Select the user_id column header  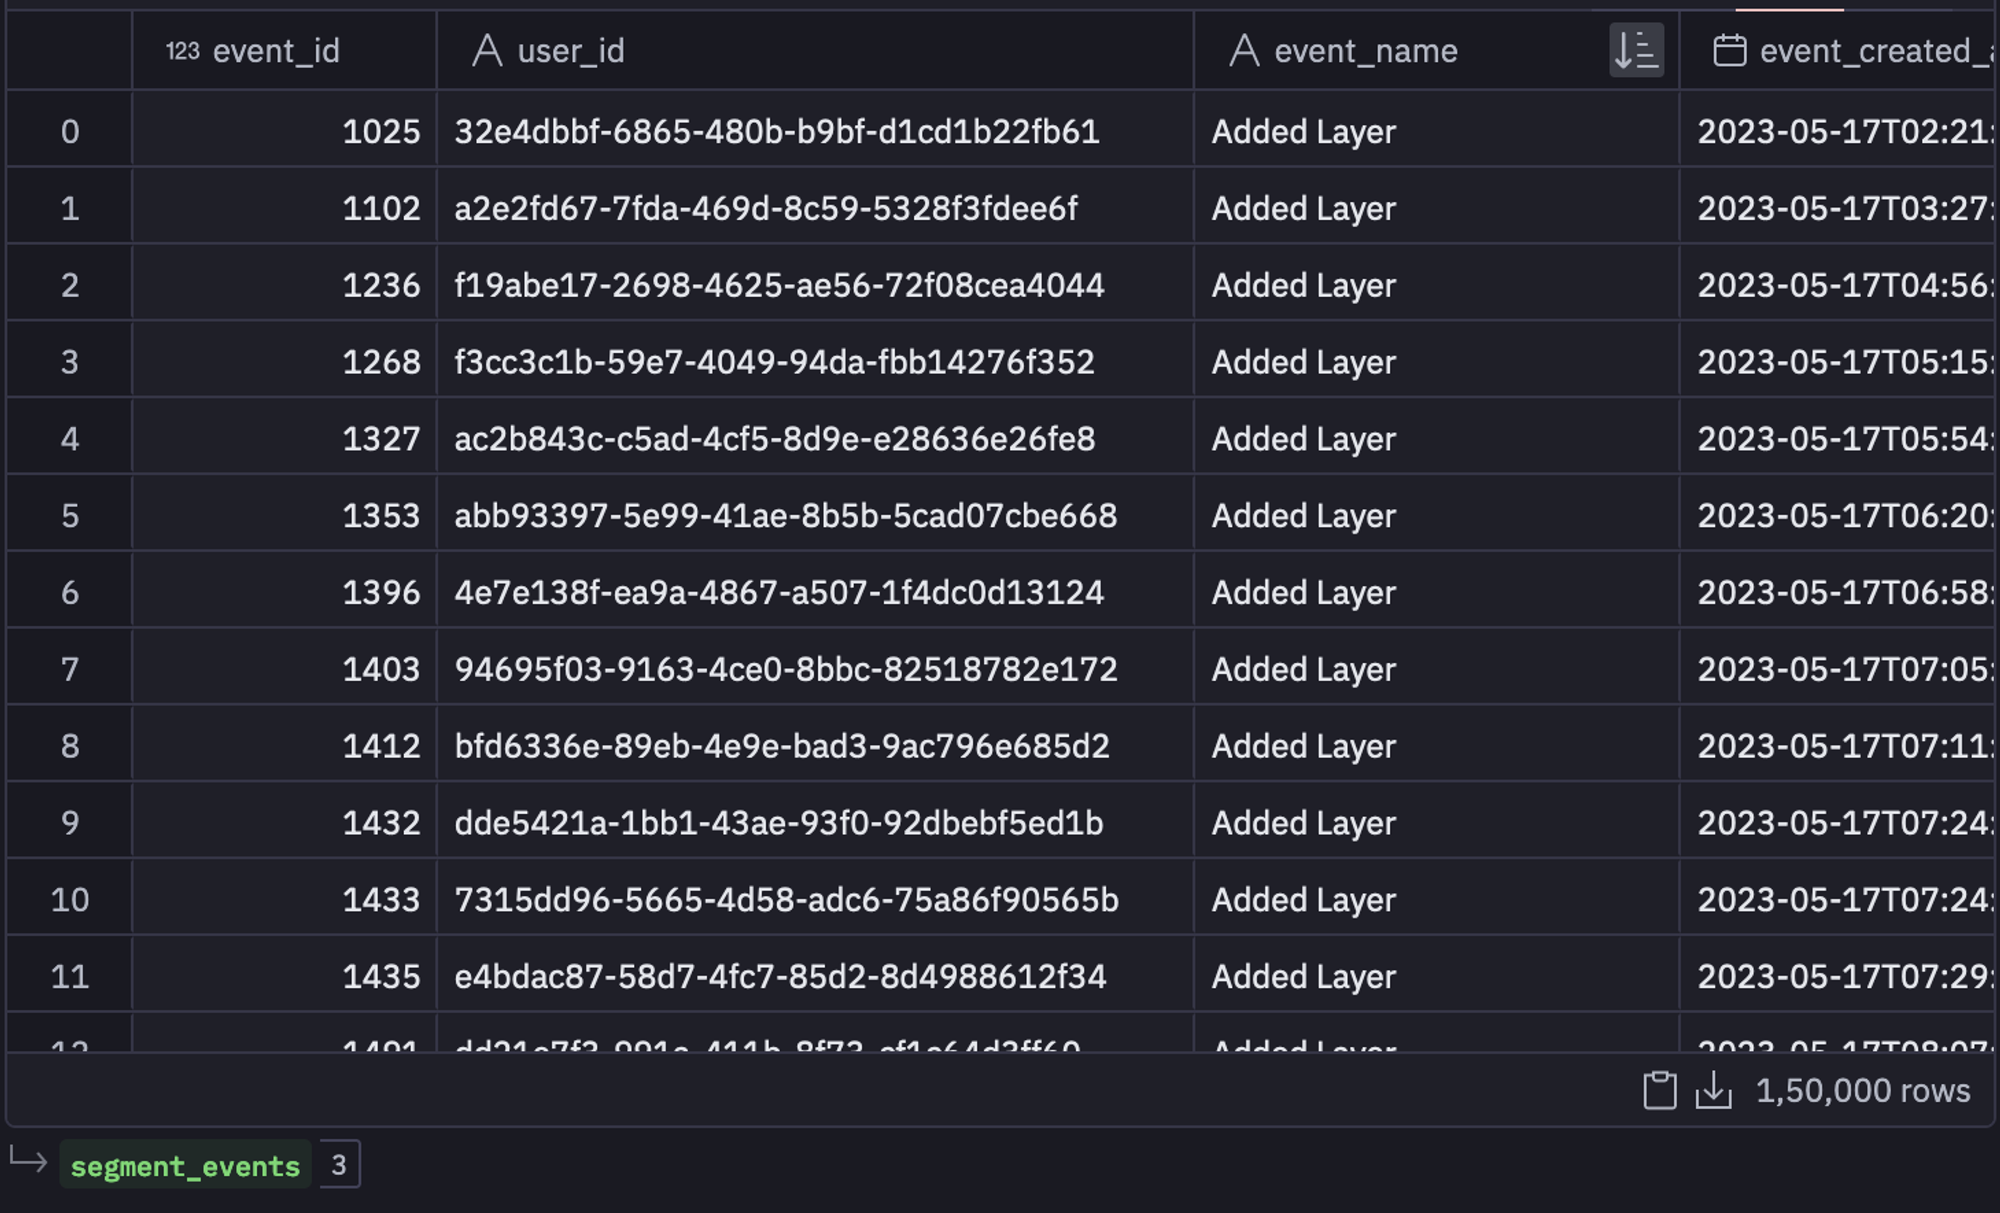(x=815, y=50)
